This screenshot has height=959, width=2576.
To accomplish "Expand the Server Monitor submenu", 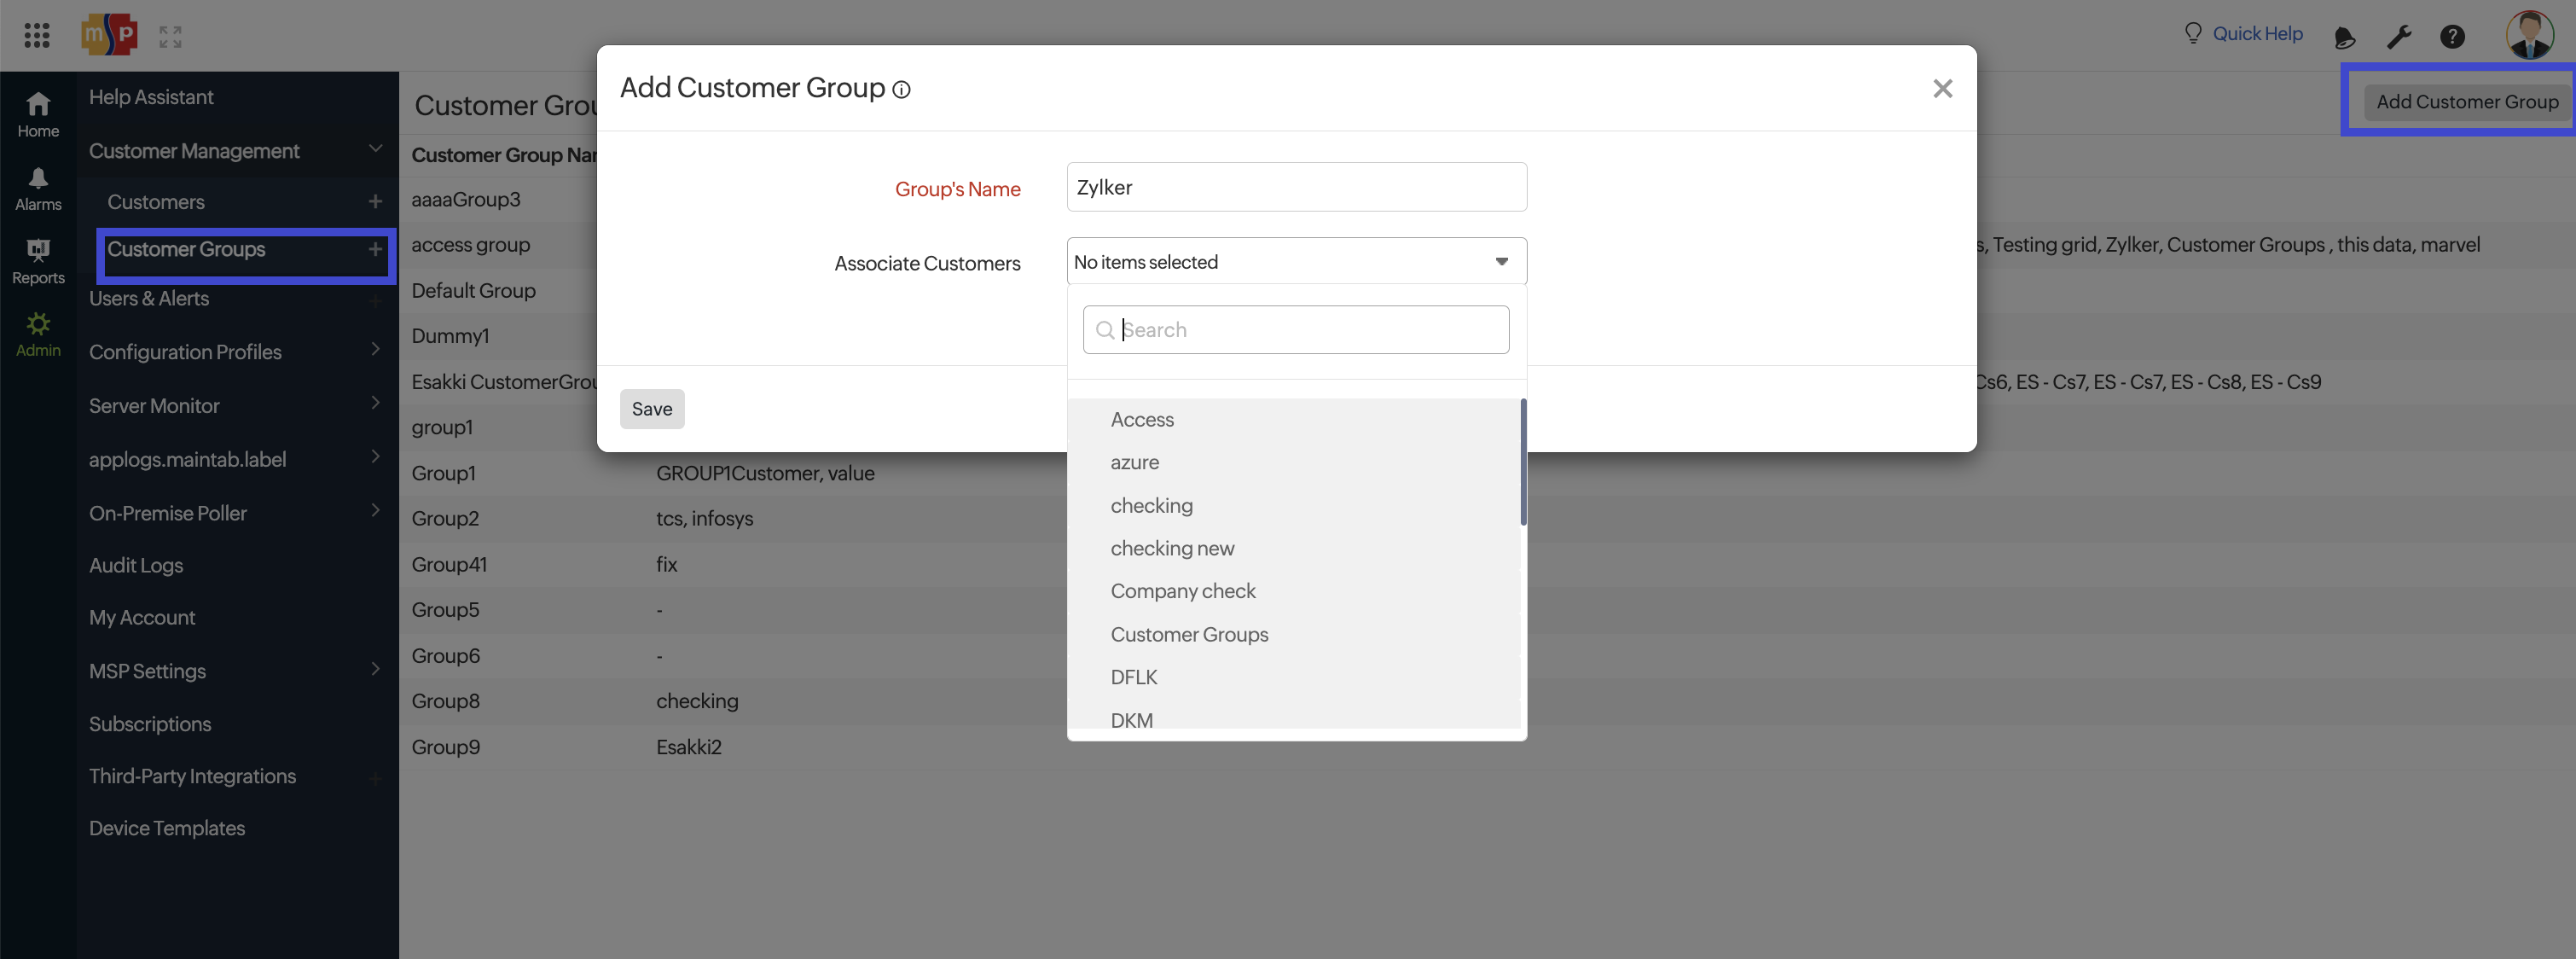I will 156,405.
